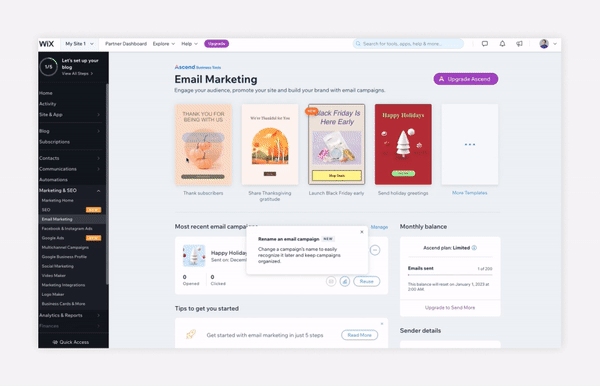Click the Happy Holidays campaign thumbnail
The height and width of the screenshot is (386, 600).
point(194,256)
